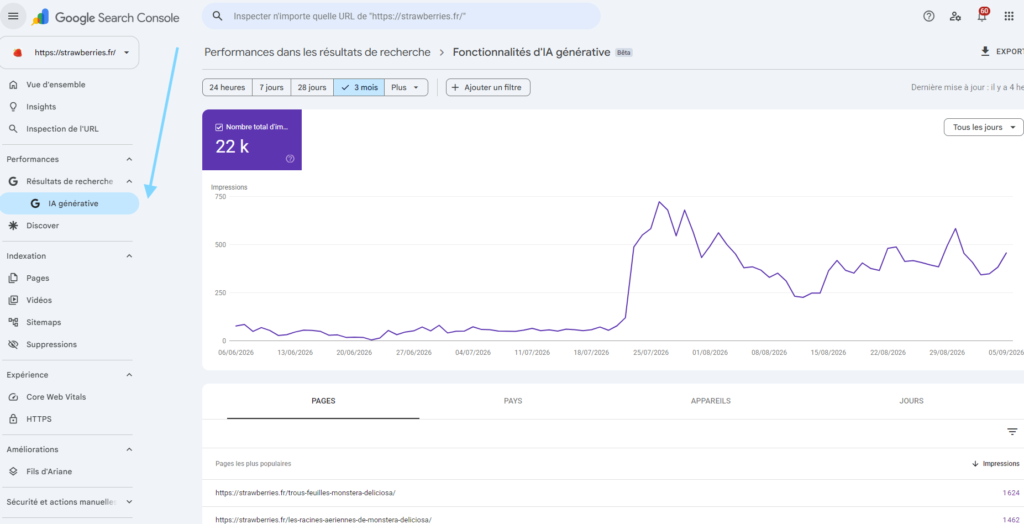Click the Vidéos play icon
This screenshot has width=1024, height=524.
click(13, 300)
